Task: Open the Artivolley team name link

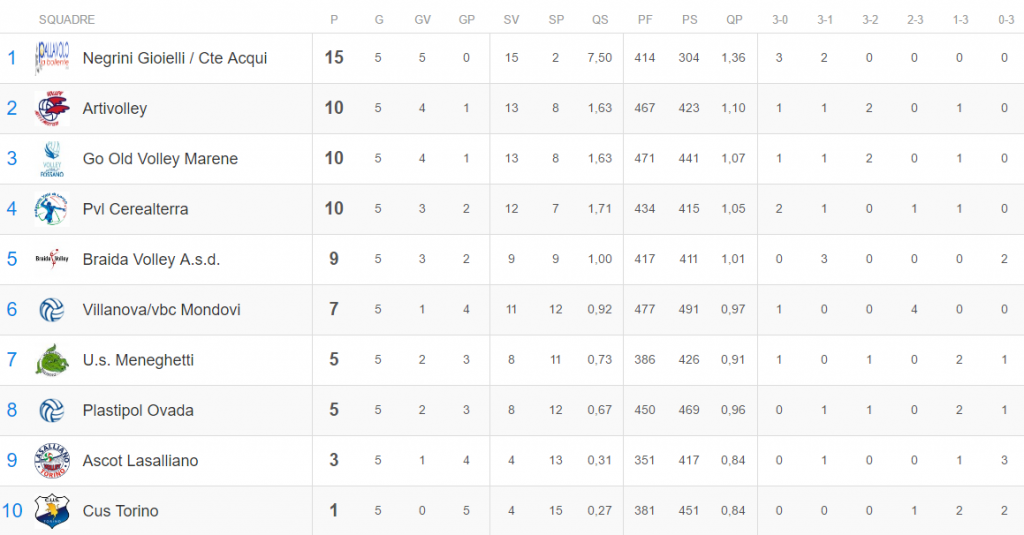Action: (x=115, y=108)
